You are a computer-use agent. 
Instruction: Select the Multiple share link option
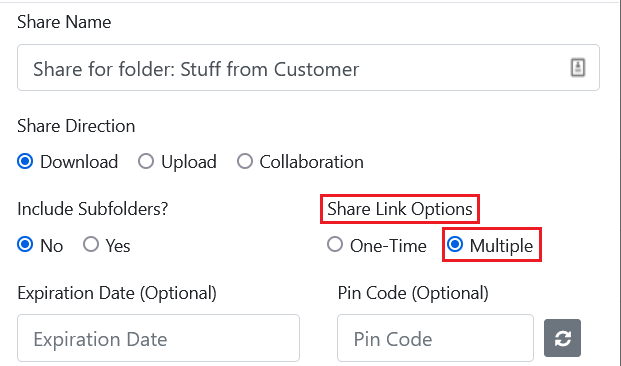click(x=455, y=245)
